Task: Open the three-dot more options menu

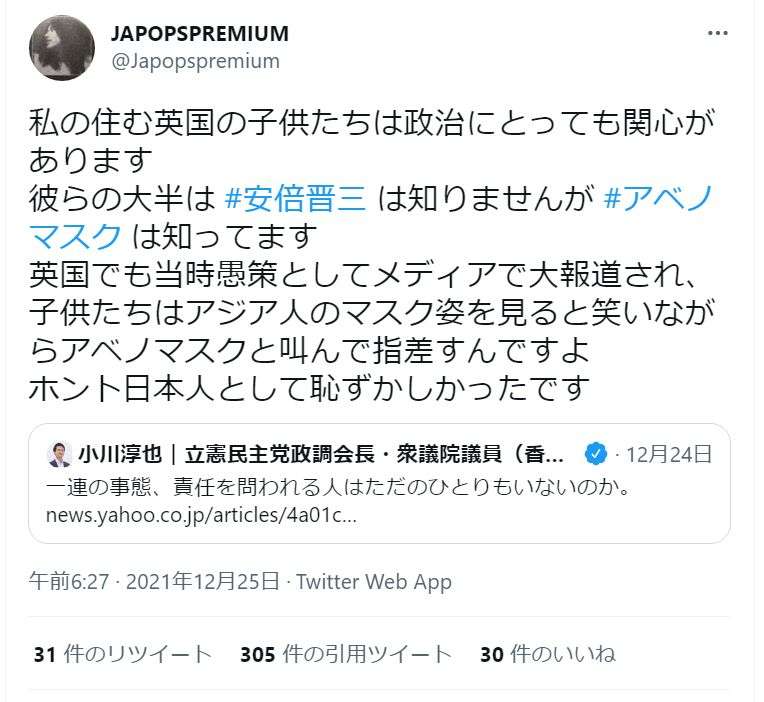Action: coord(718,33)
